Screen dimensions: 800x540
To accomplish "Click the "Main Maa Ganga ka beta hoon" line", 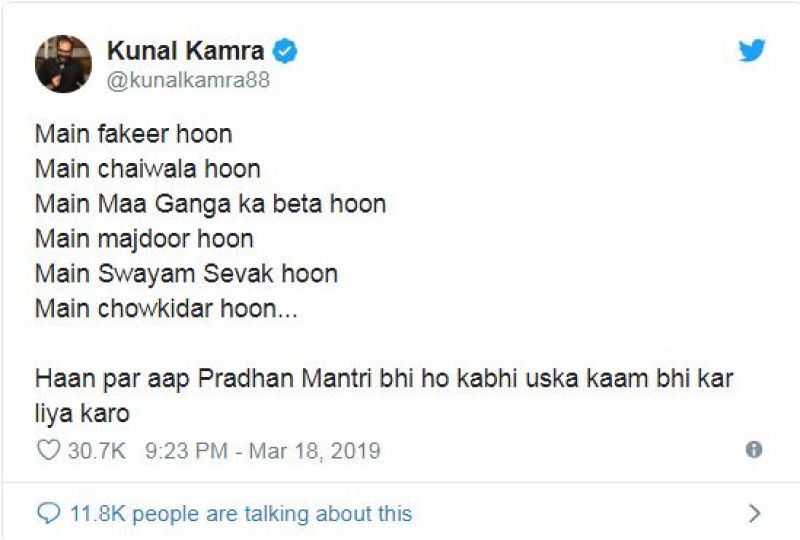I will point(210,204).
